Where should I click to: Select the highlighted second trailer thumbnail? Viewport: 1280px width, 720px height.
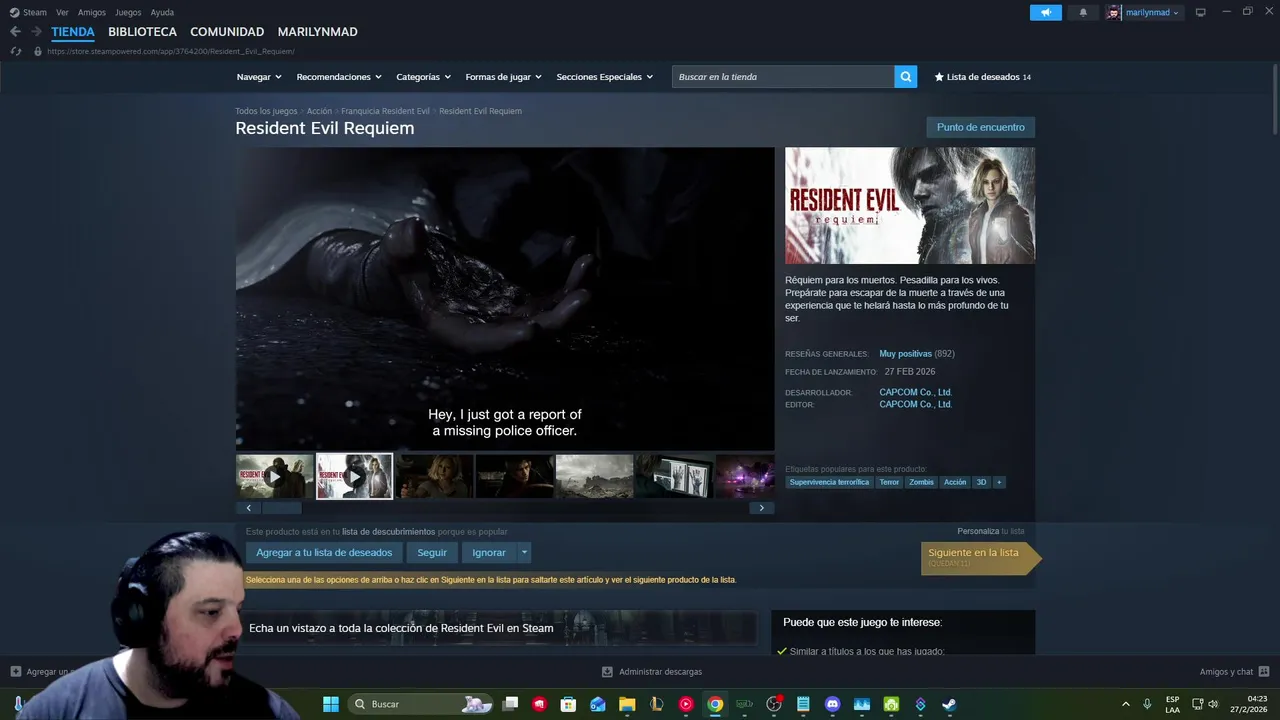354,476
